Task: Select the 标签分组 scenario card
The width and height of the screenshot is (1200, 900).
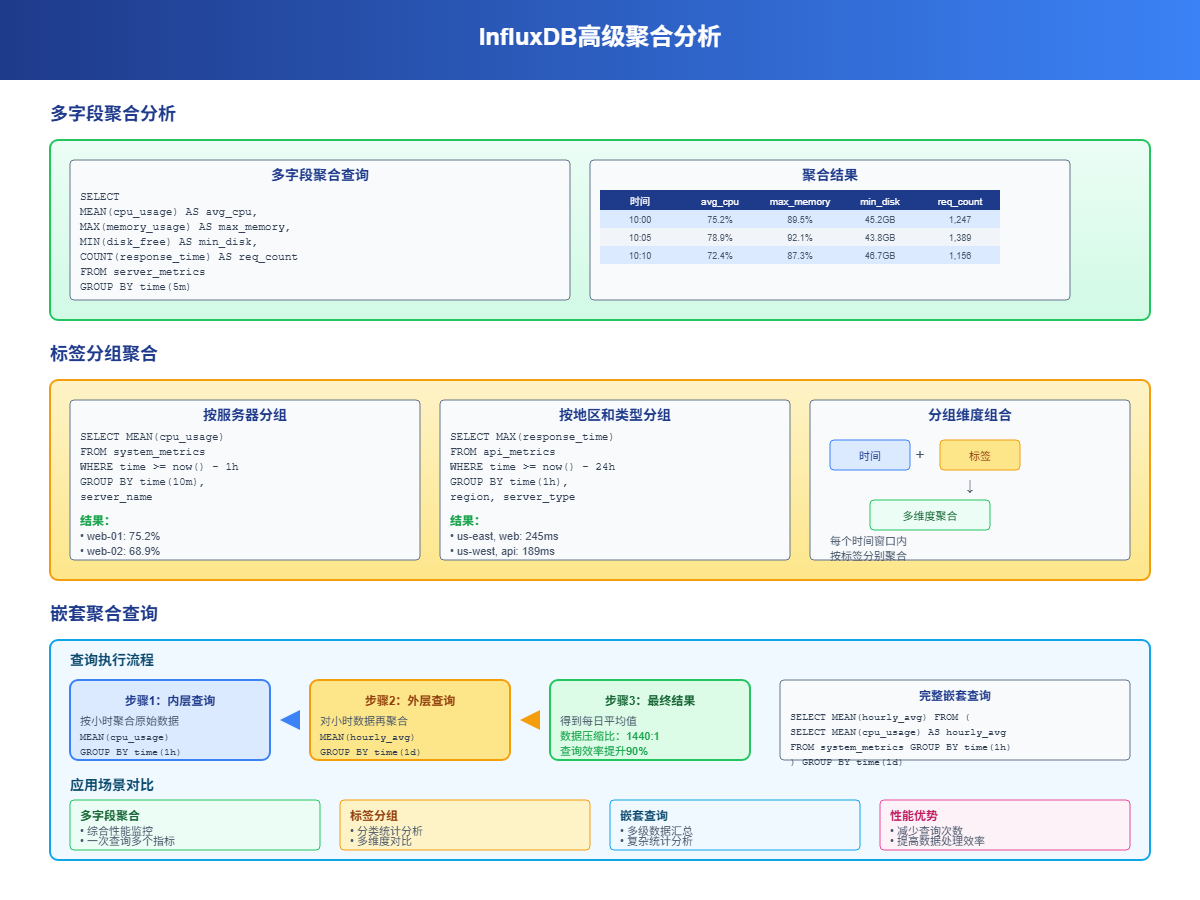Action: tap(465, 824)
